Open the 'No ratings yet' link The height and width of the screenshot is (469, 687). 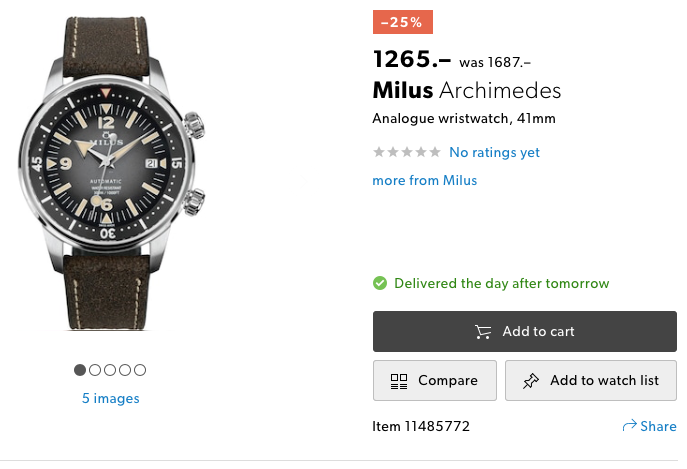click(x=494, y=152)
